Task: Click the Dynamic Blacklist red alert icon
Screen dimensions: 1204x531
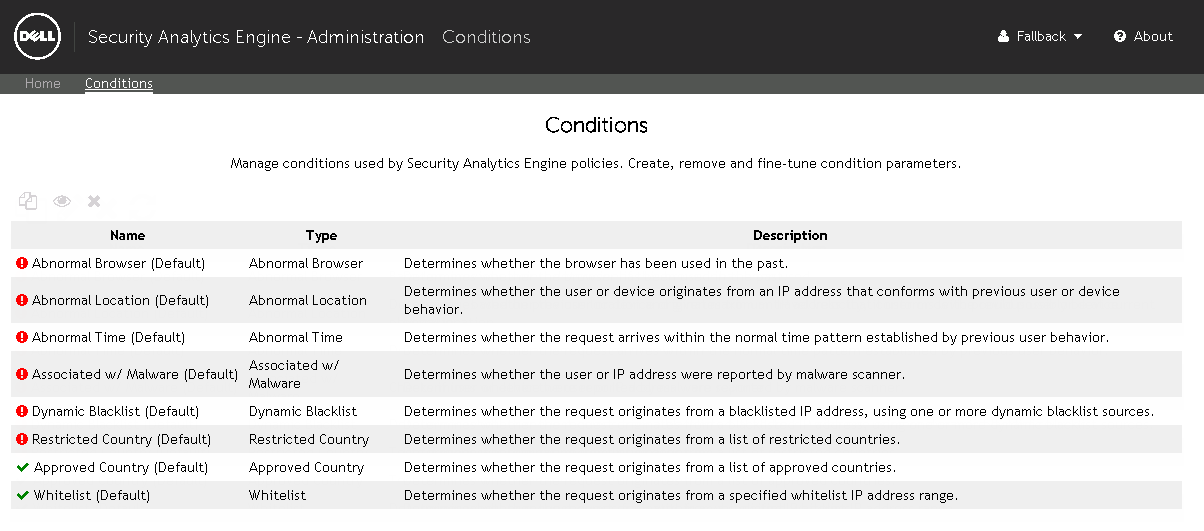Action: [x=22, y=411]
